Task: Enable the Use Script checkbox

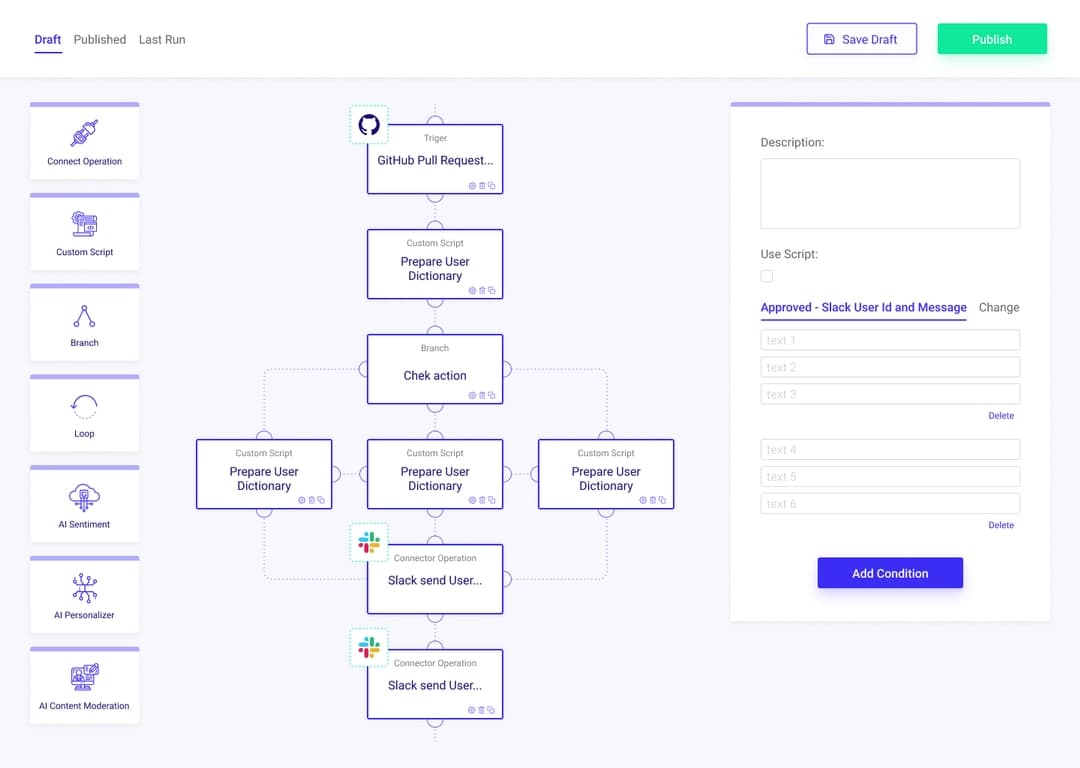Action: [x=767, y=276]
